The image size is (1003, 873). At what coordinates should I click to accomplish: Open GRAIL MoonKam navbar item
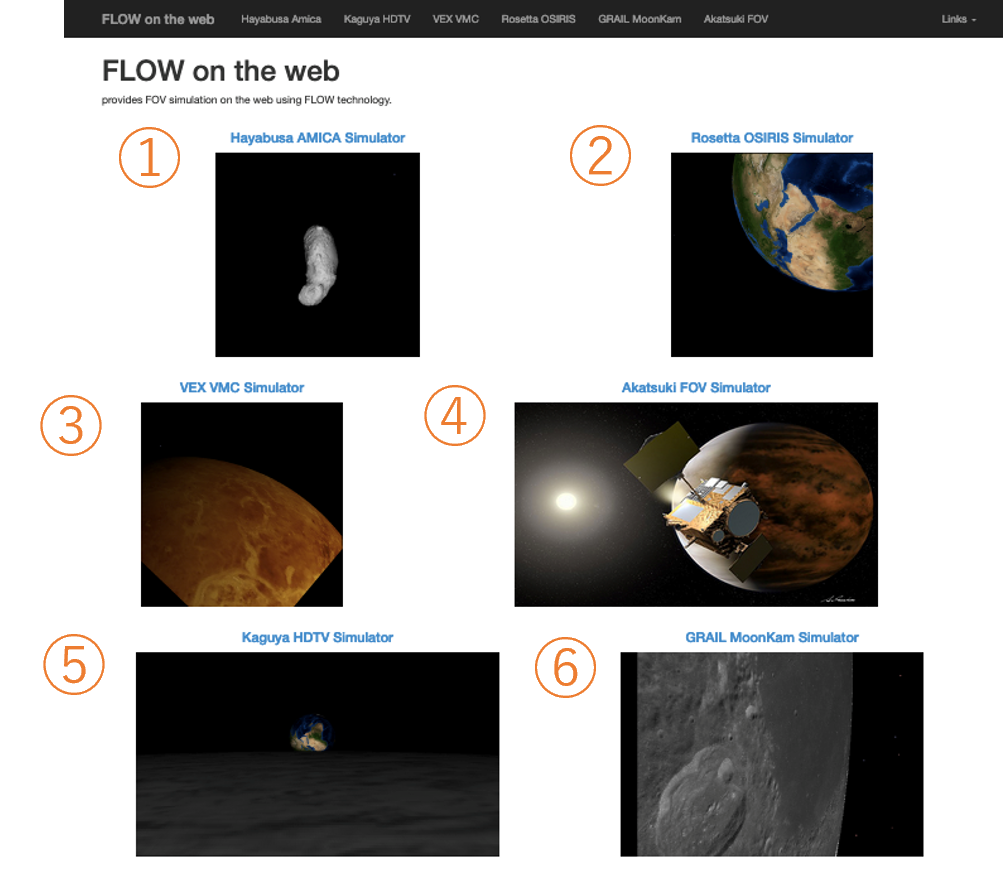click(x=640, y=19)
